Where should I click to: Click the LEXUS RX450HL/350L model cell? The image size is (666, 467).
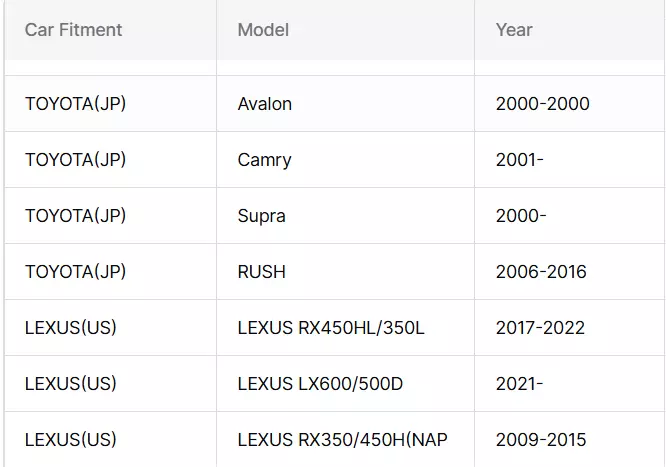tap(331, 328)
